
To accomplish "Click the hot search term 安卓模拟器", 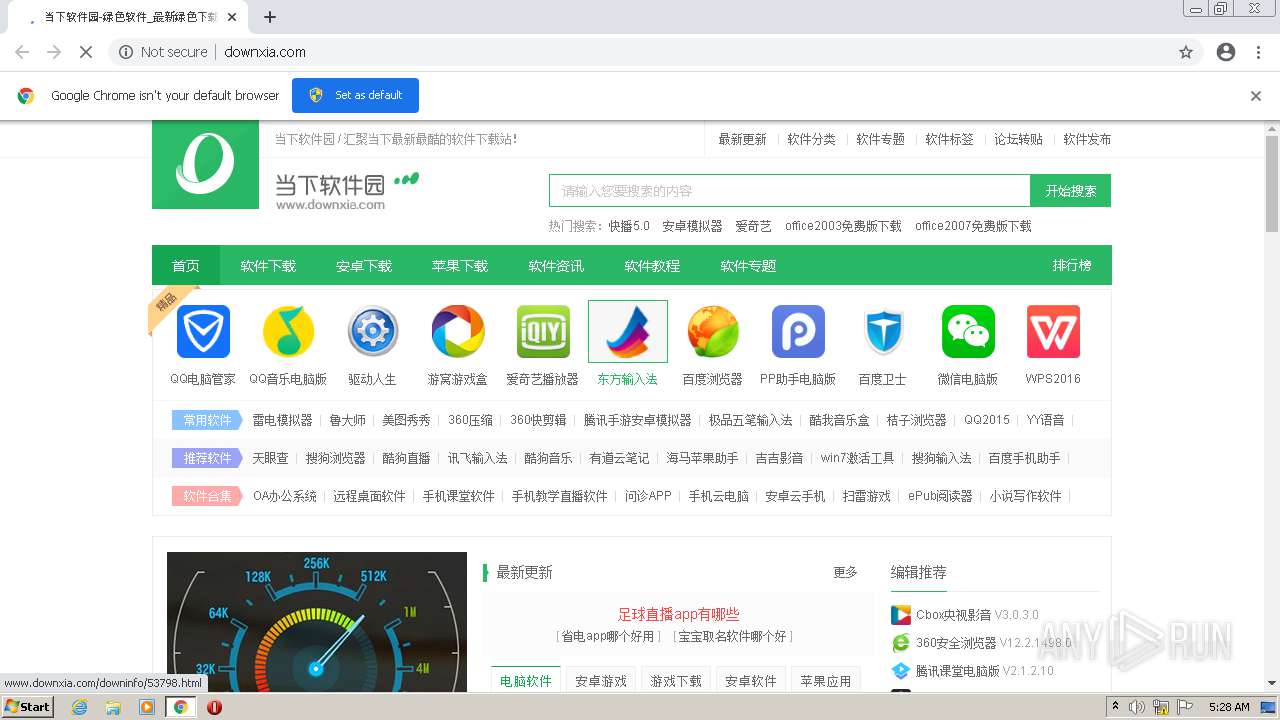I will pyautogui.click(x=692, y=226).
